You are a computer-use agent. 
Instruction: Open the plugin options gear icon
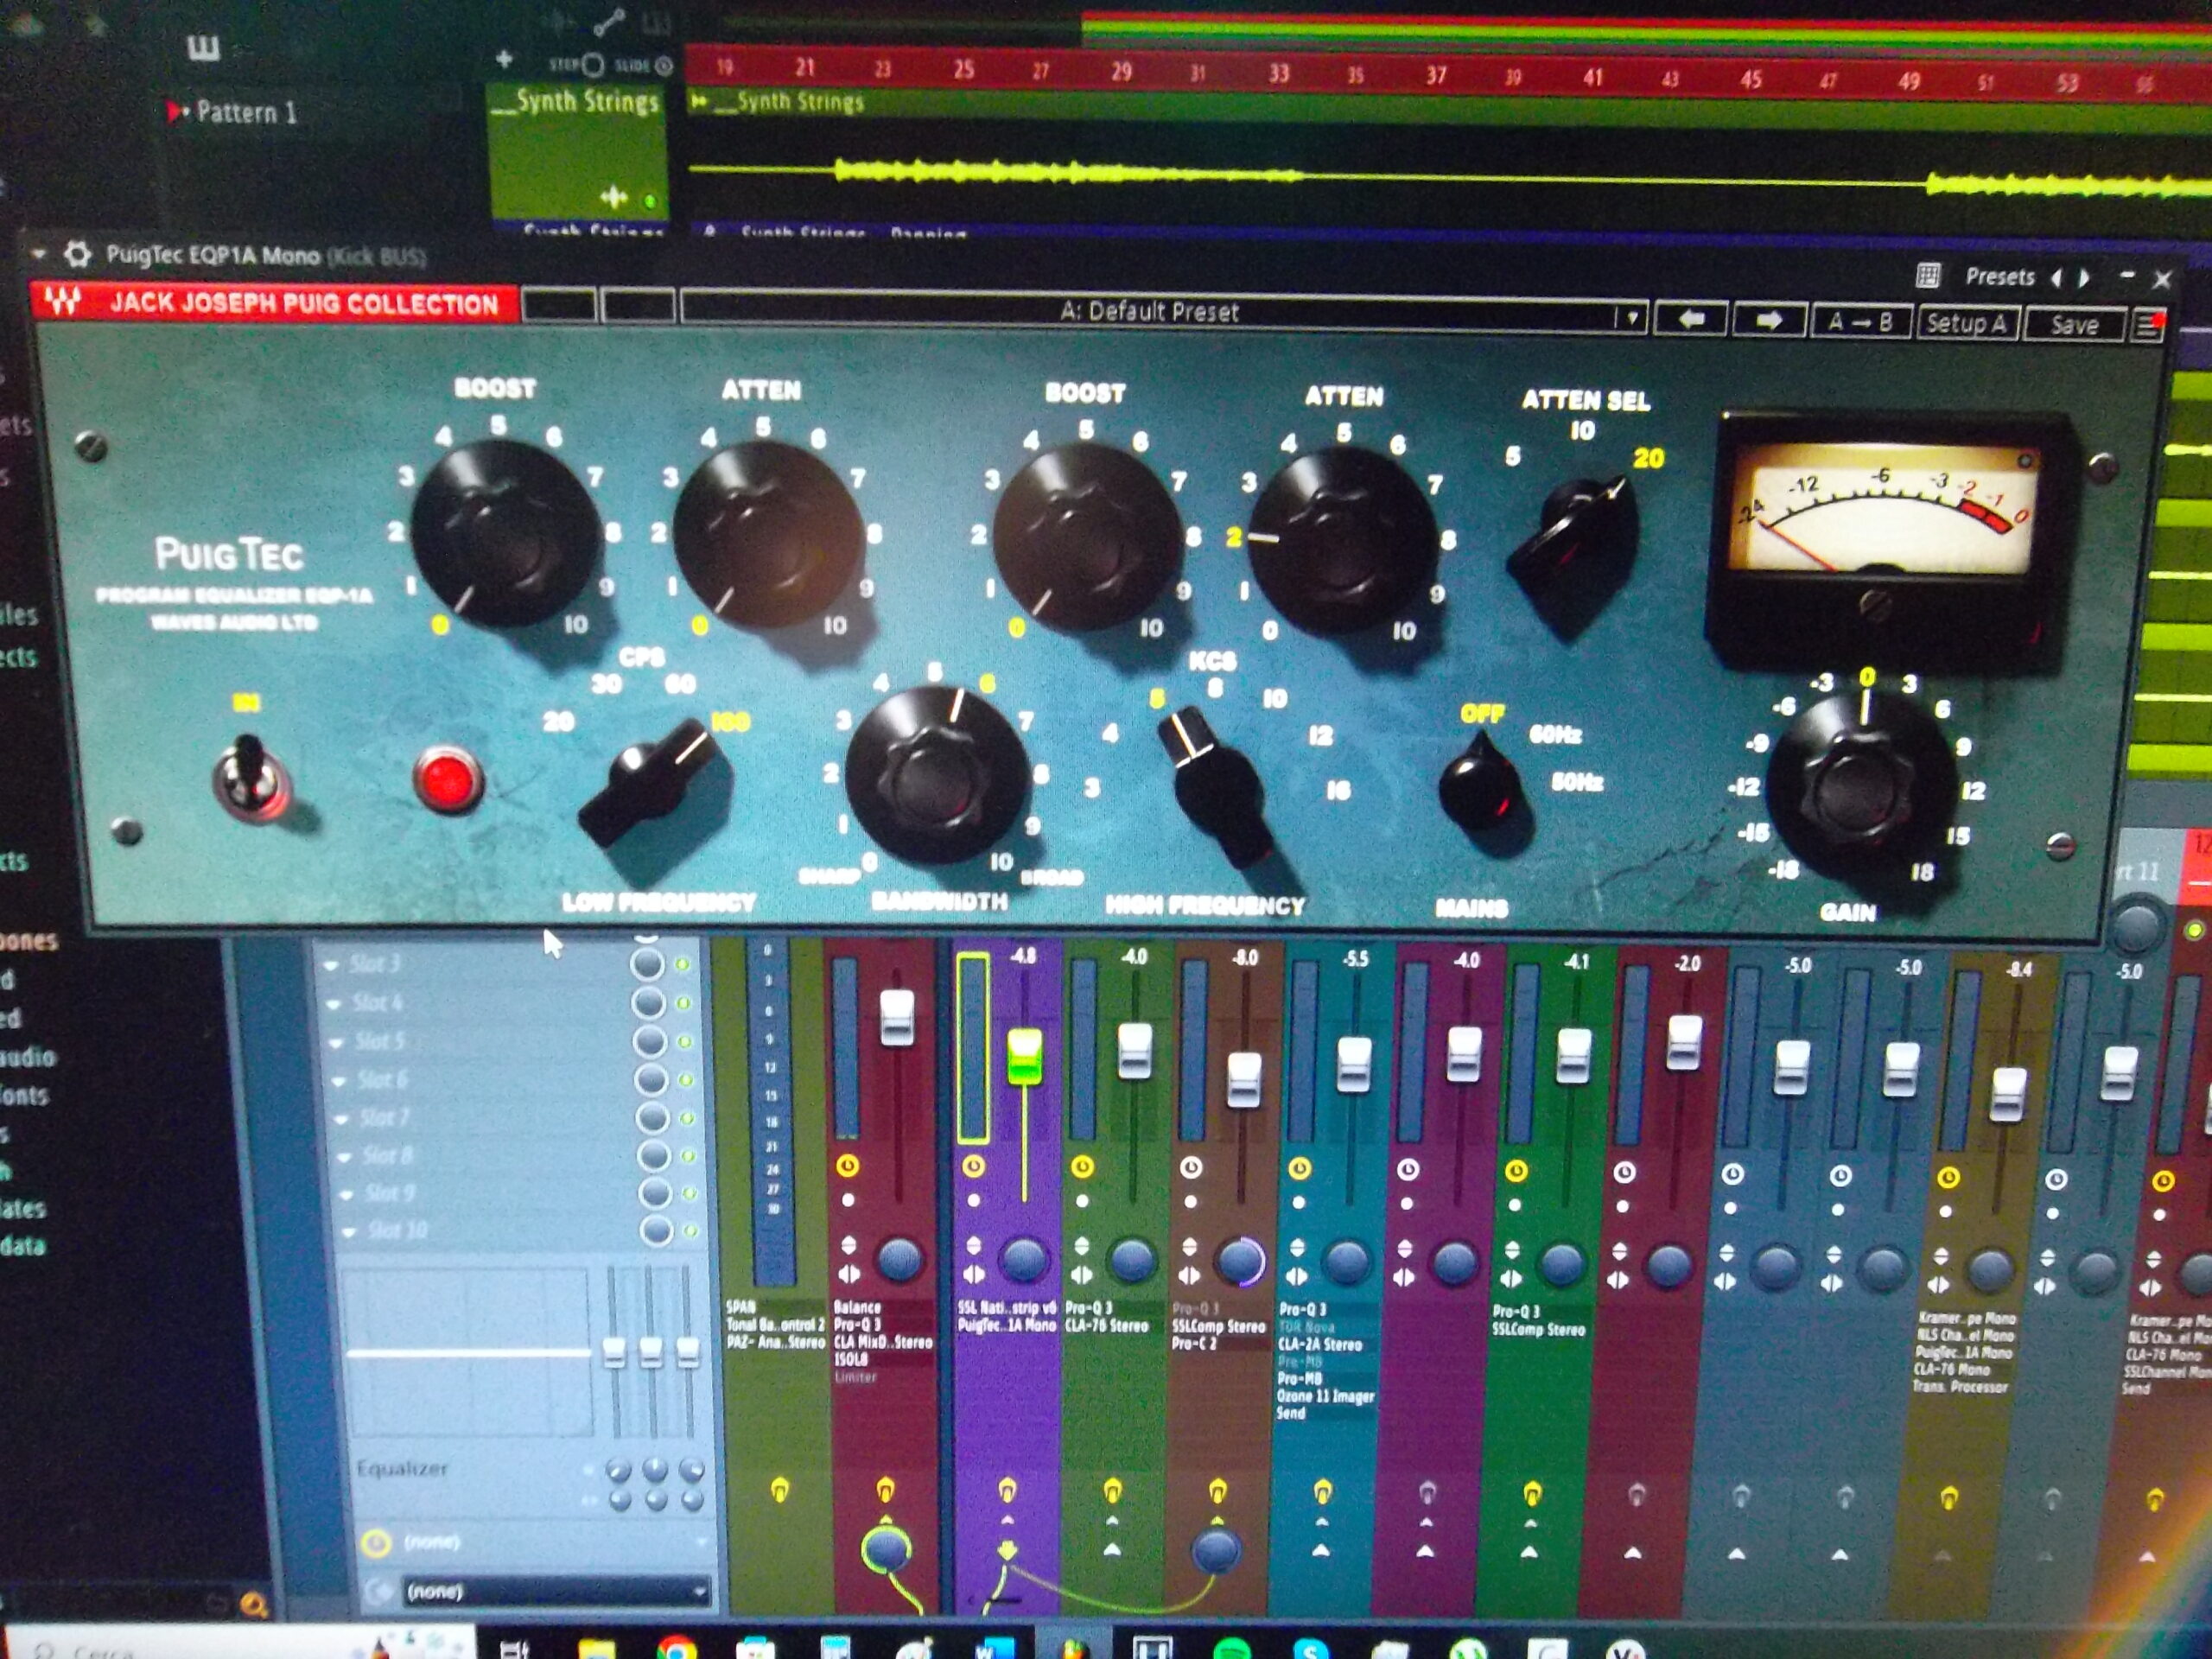[x=77, y=255]
